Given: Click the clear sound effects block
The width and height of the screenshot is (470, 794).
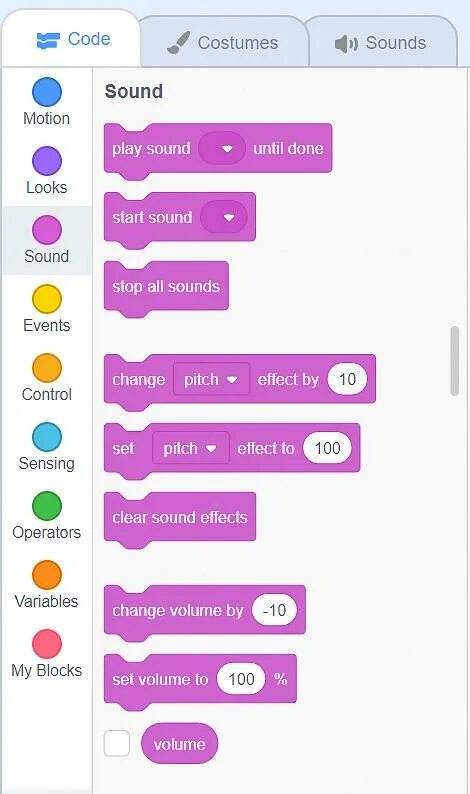Looking at the screenshot, I should [x=180, y=518].
